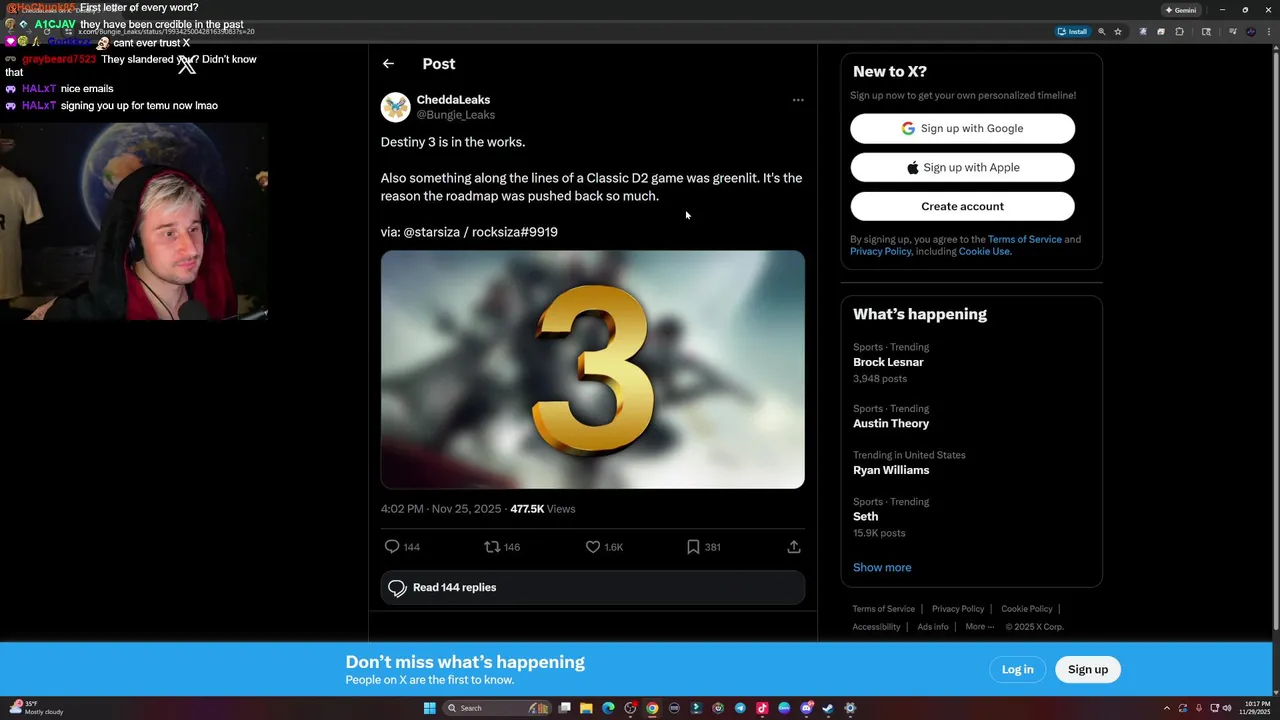The image size is (1280, 720).
Task: Click the Windows taskbar Search box
Action: tap(497, 708)
